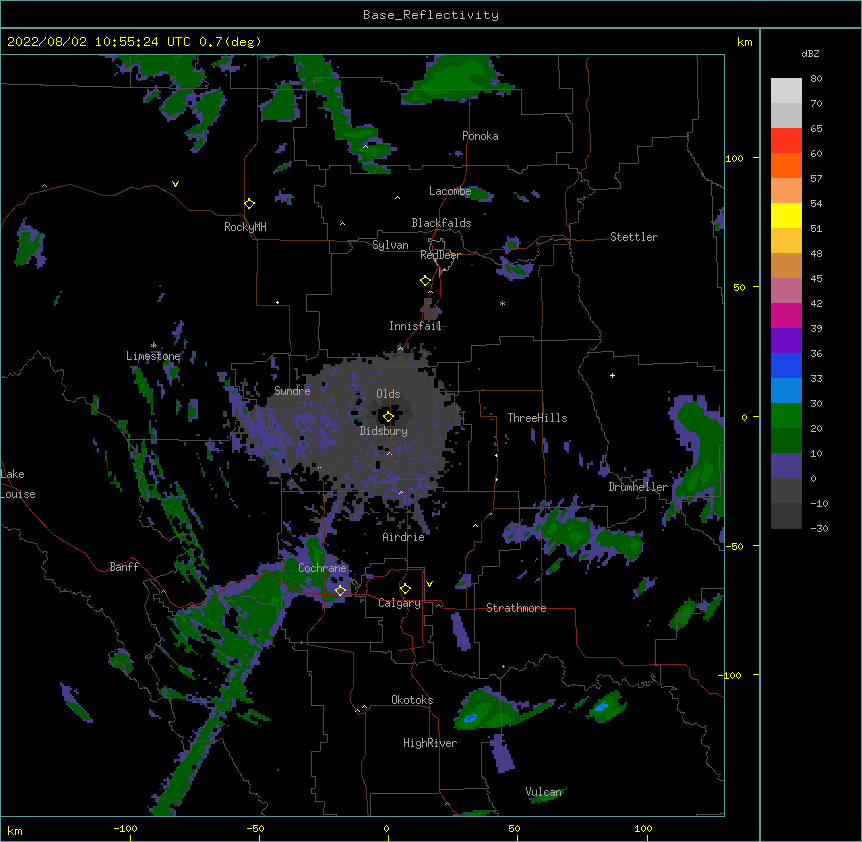Select the Limestone label
Screen dimensions: 862x842
click(x=153, y=356)
